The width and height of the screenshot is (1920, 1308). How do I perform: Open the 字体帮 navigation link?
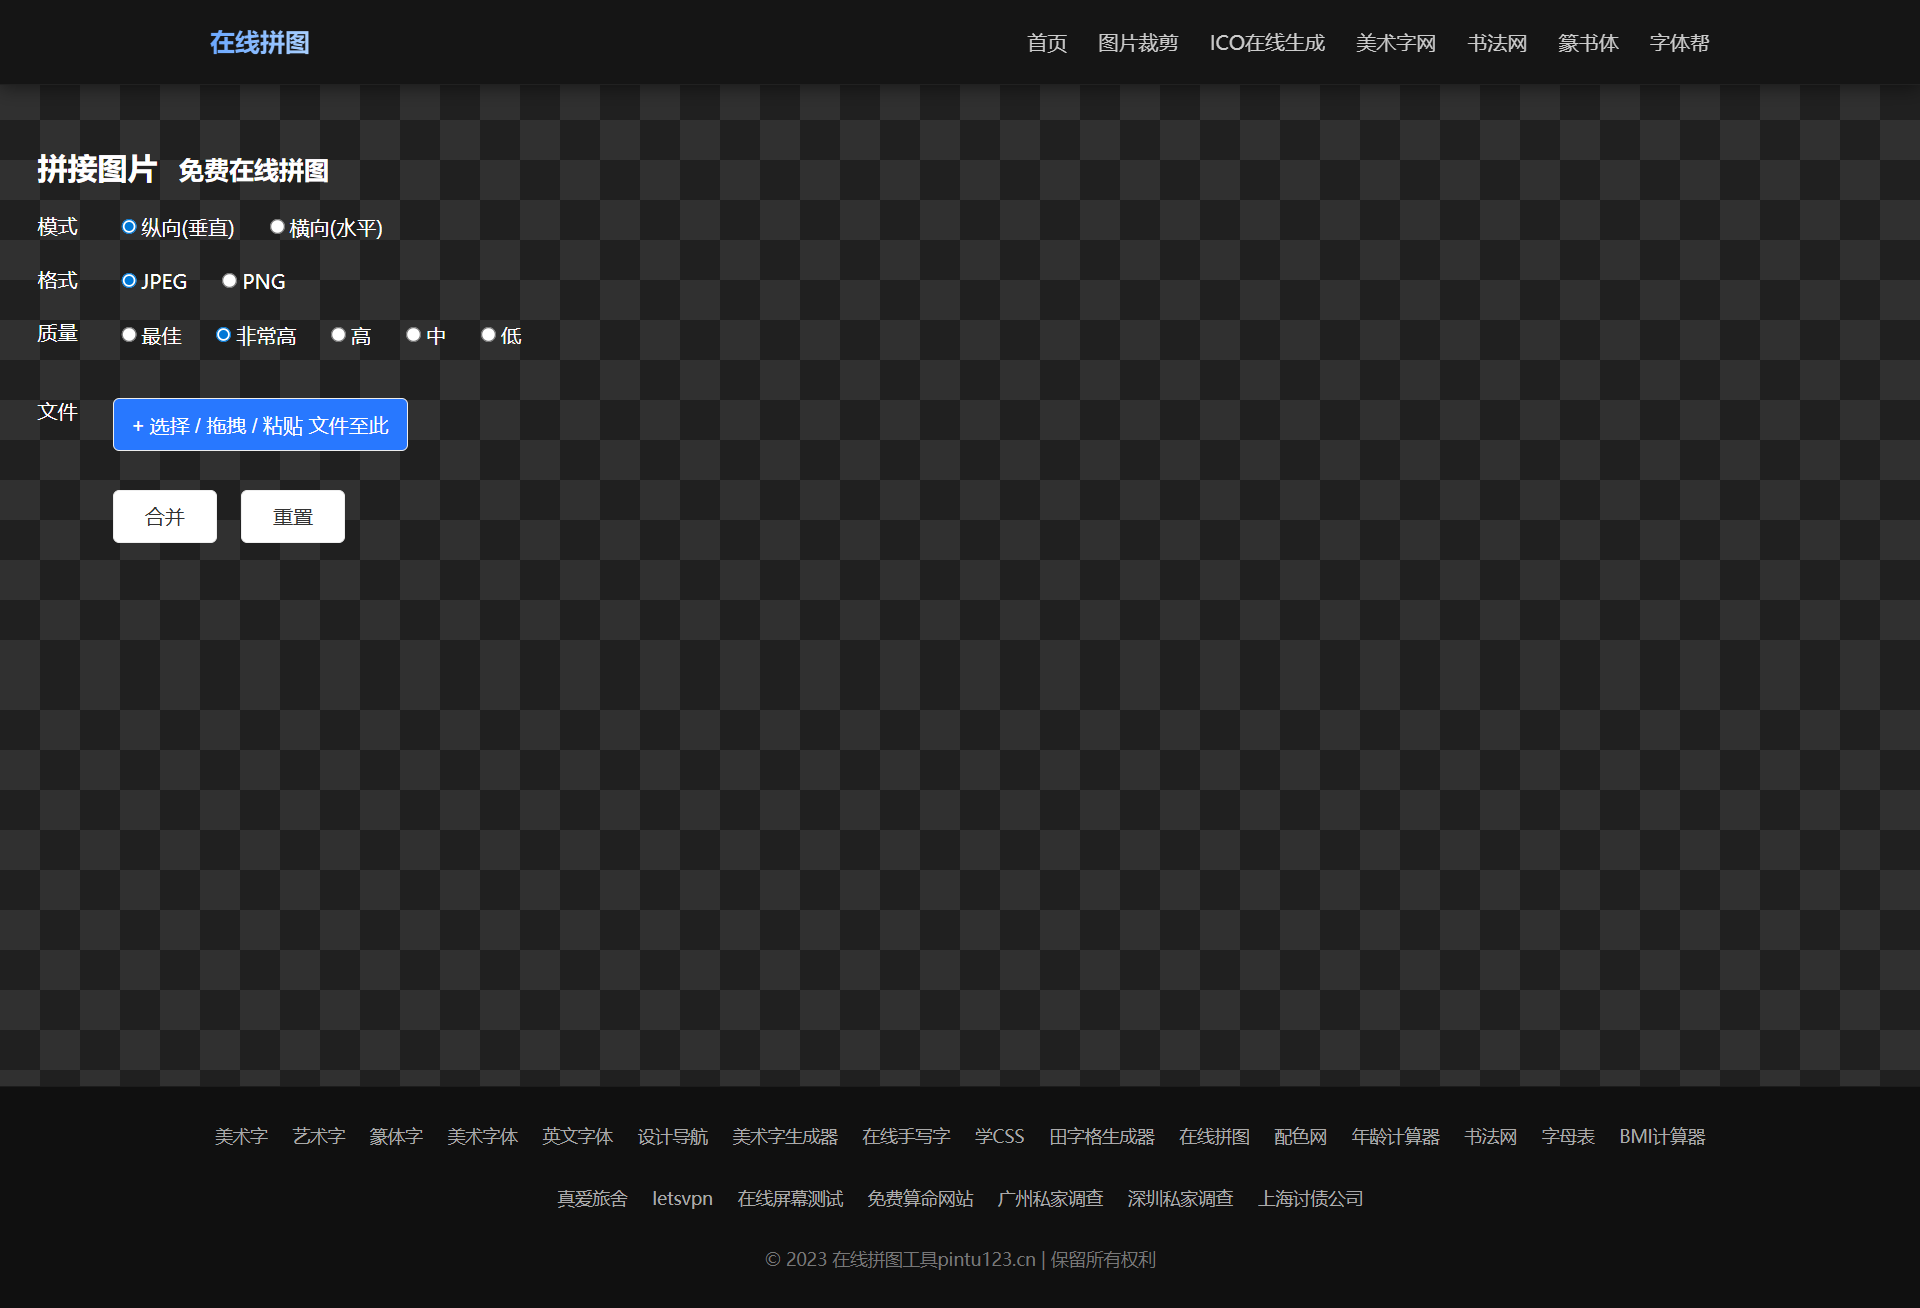[x=1678, y=43]
